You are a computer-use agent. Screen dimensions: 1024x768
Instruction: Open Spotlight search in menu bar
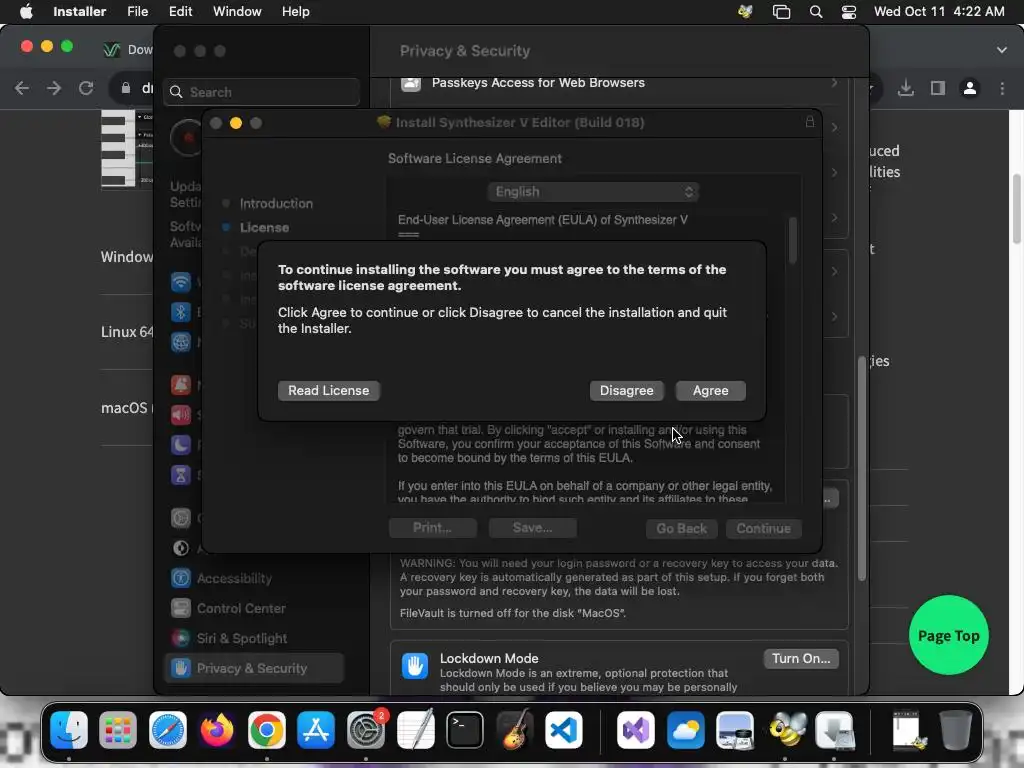click(816, 12)
